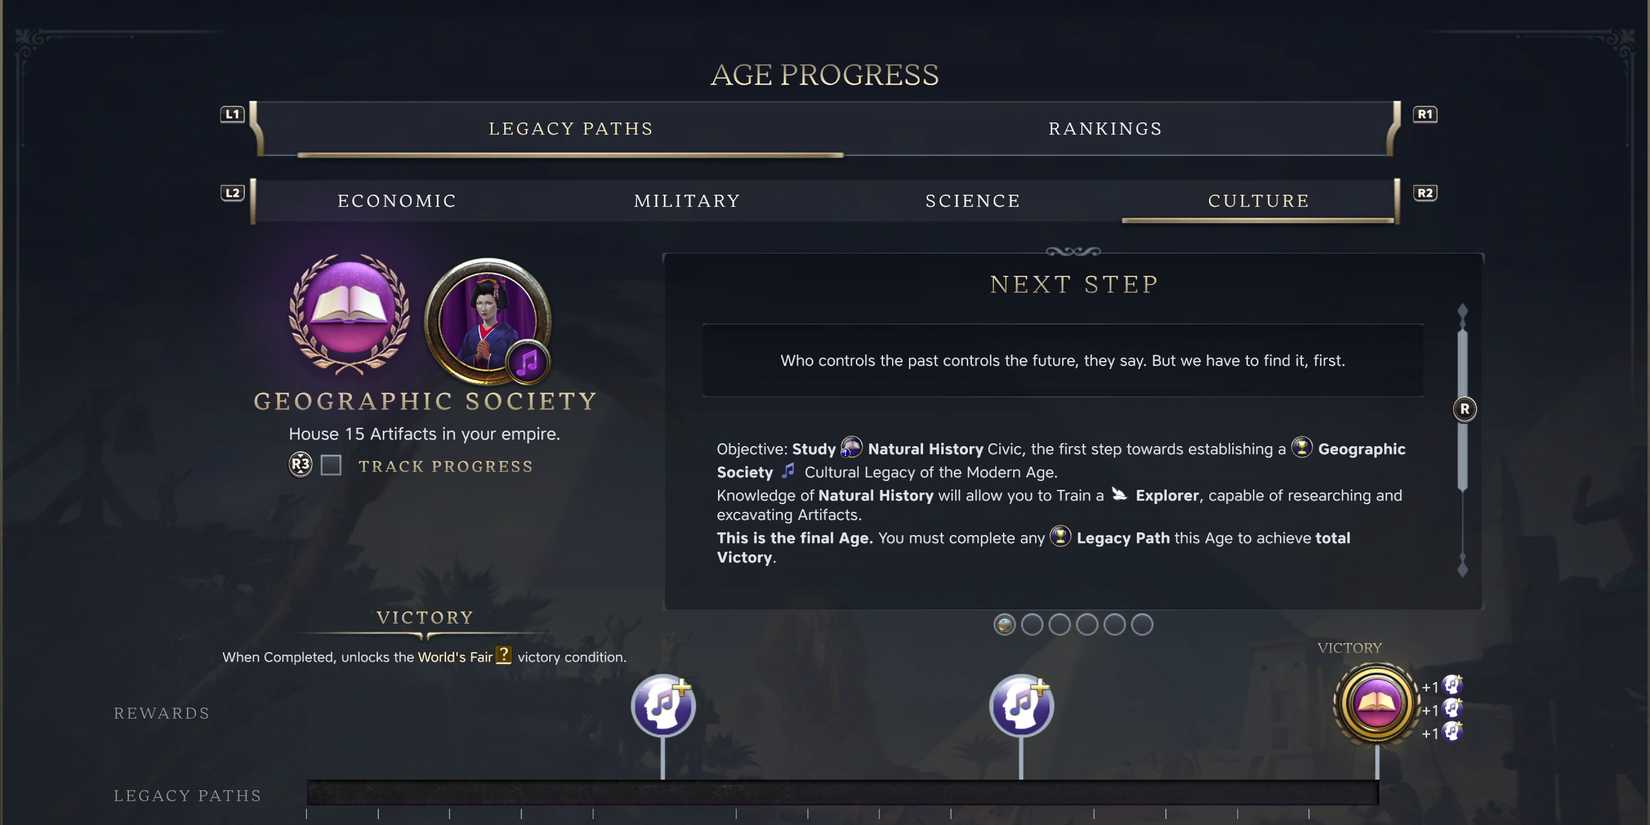The width and height of the screenshot is (1650, 825).
Task: Click the second culture reward milestone icon
Action: (1021, 705)
